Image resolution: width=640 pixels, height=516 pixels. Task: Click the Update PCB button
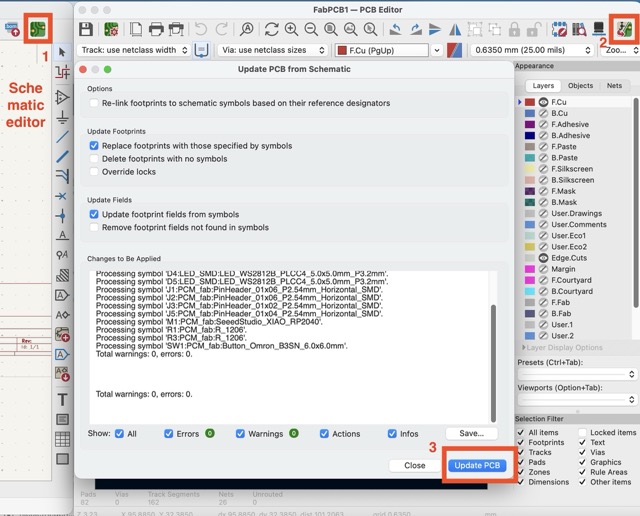(x=477, y=465)
